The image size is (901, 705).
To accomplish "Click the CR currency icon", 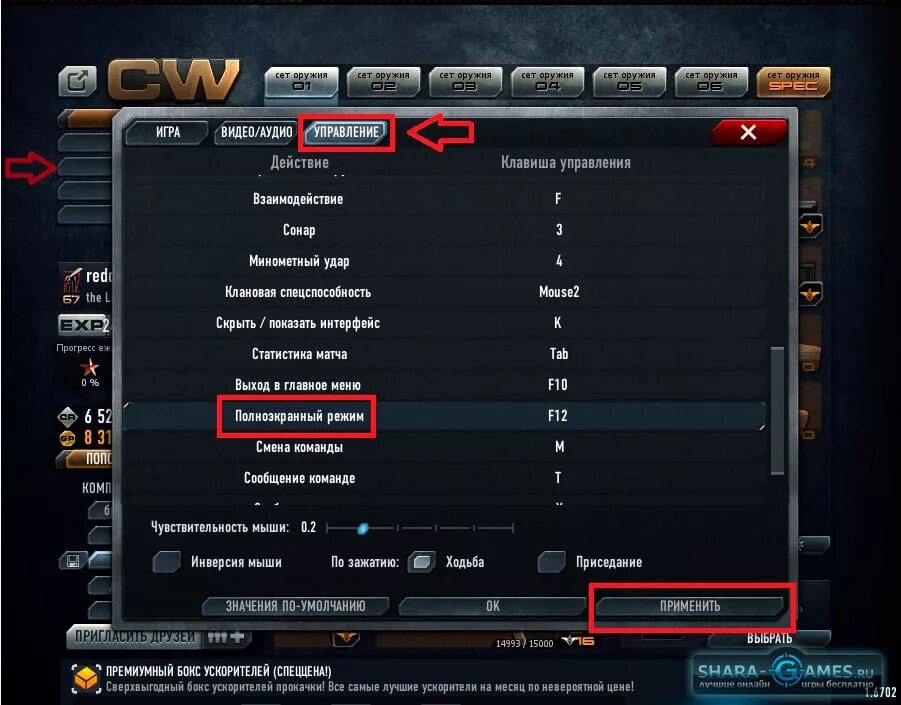I will pyautogui.click(x=68, y=416).
